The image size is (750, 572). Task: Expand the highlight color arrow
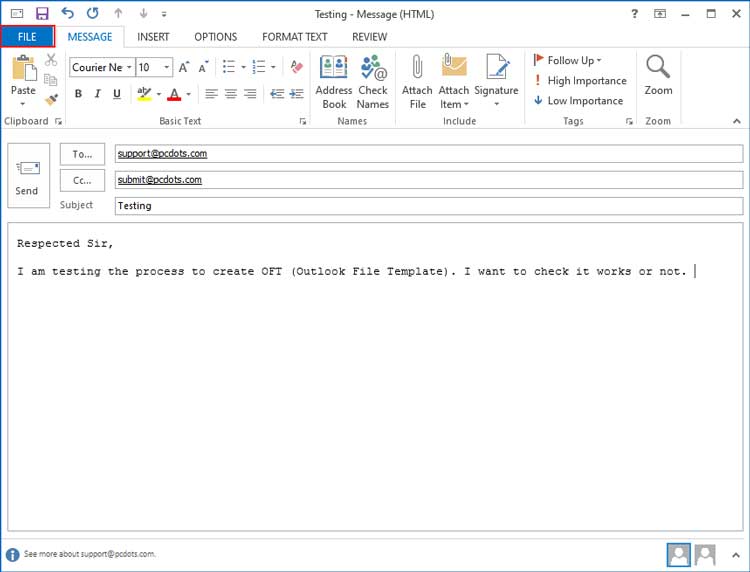tap(159, 94)
